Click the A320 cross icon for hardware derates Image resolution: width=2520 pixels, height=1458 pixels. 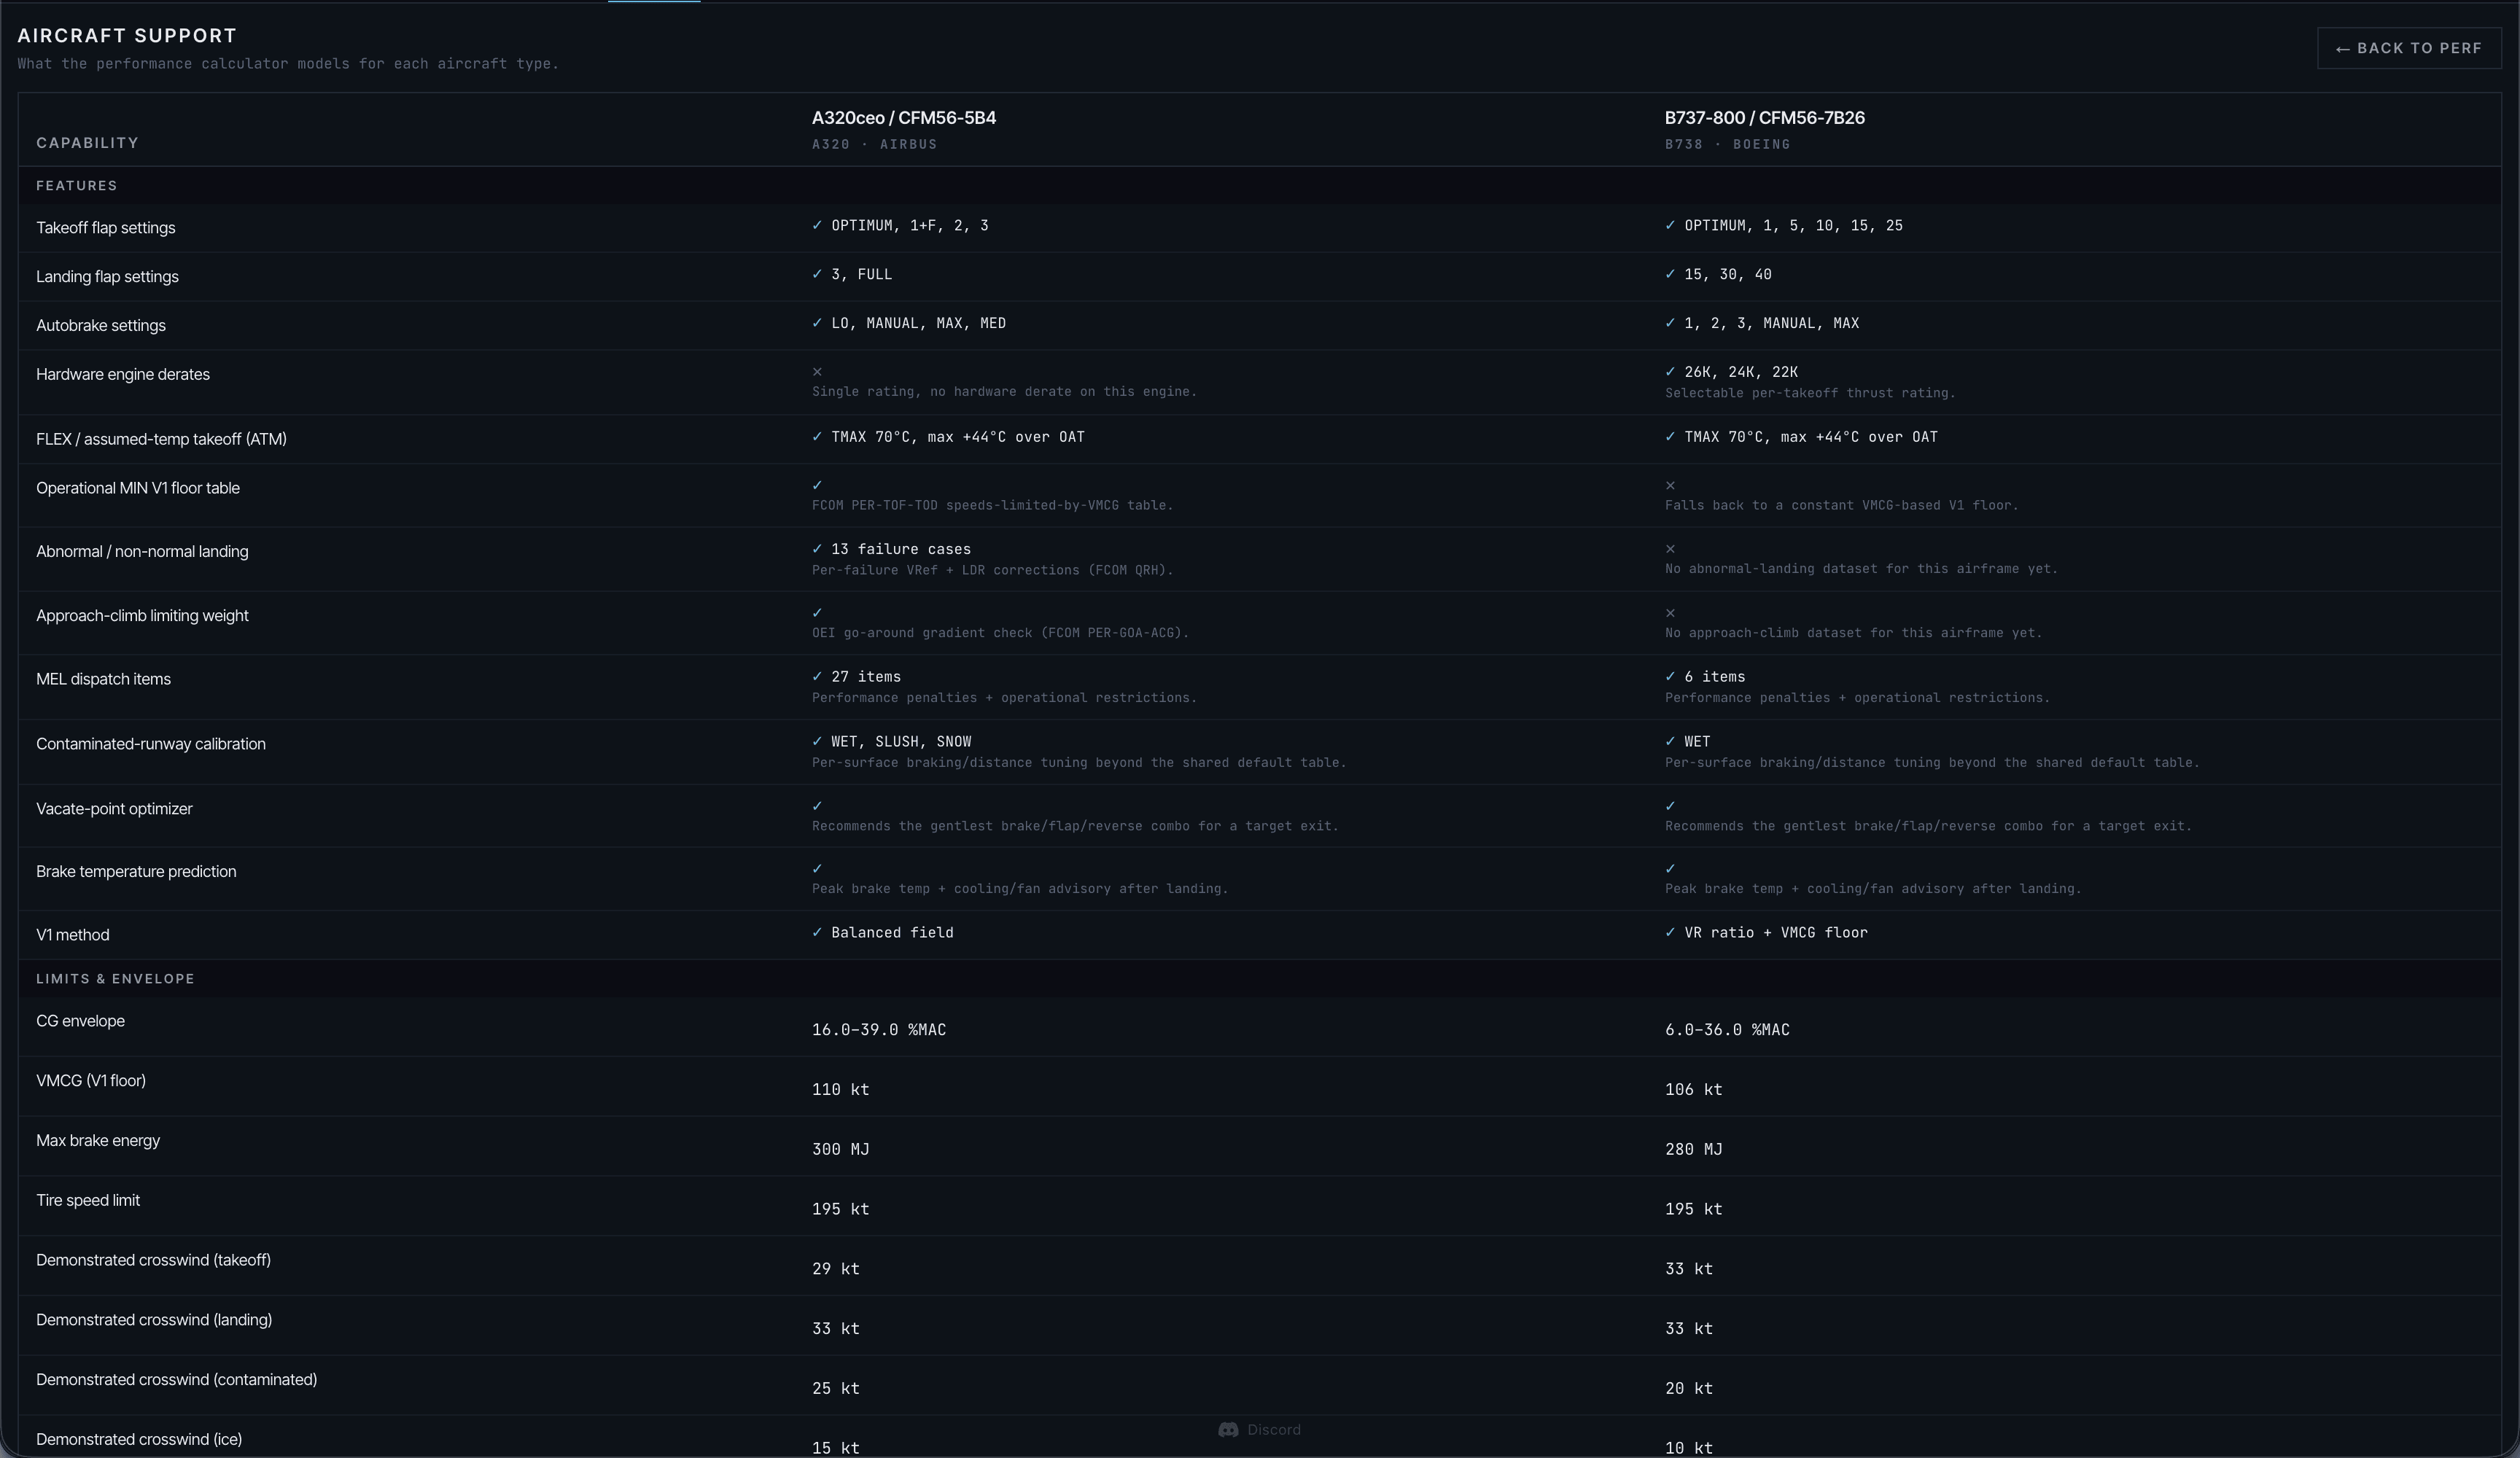(817, 372)
